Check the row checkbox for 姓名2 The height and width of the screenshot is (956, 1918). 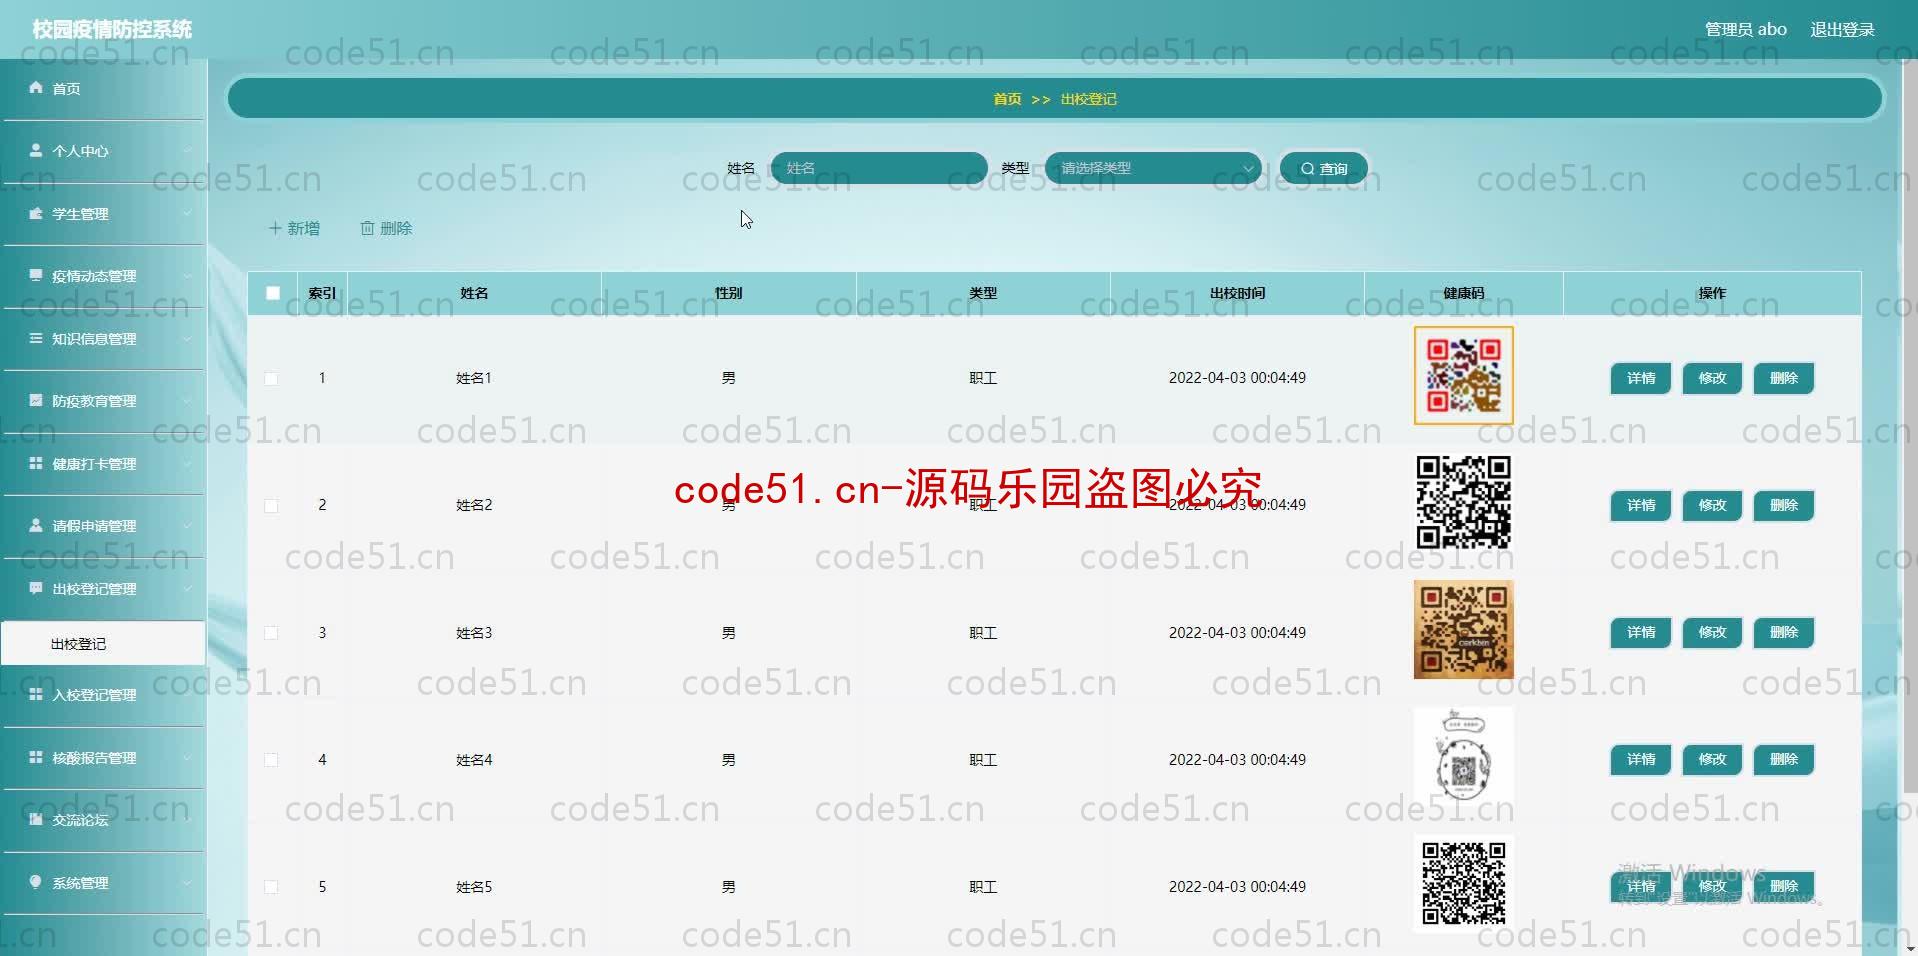tap(271, 505)
